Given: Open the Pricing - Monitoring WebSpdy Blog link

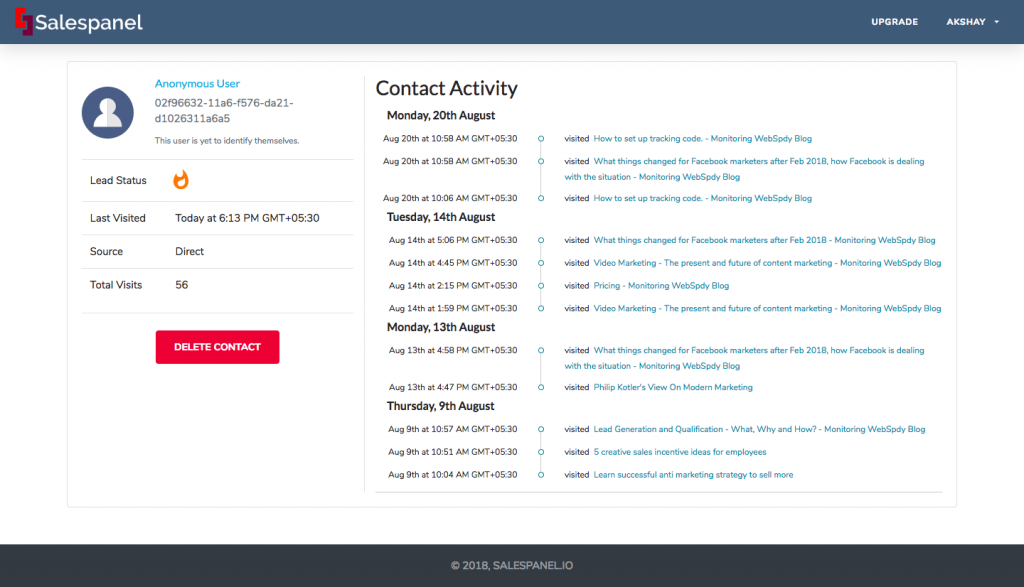Looking at the screenshot, I should (663, 285).
